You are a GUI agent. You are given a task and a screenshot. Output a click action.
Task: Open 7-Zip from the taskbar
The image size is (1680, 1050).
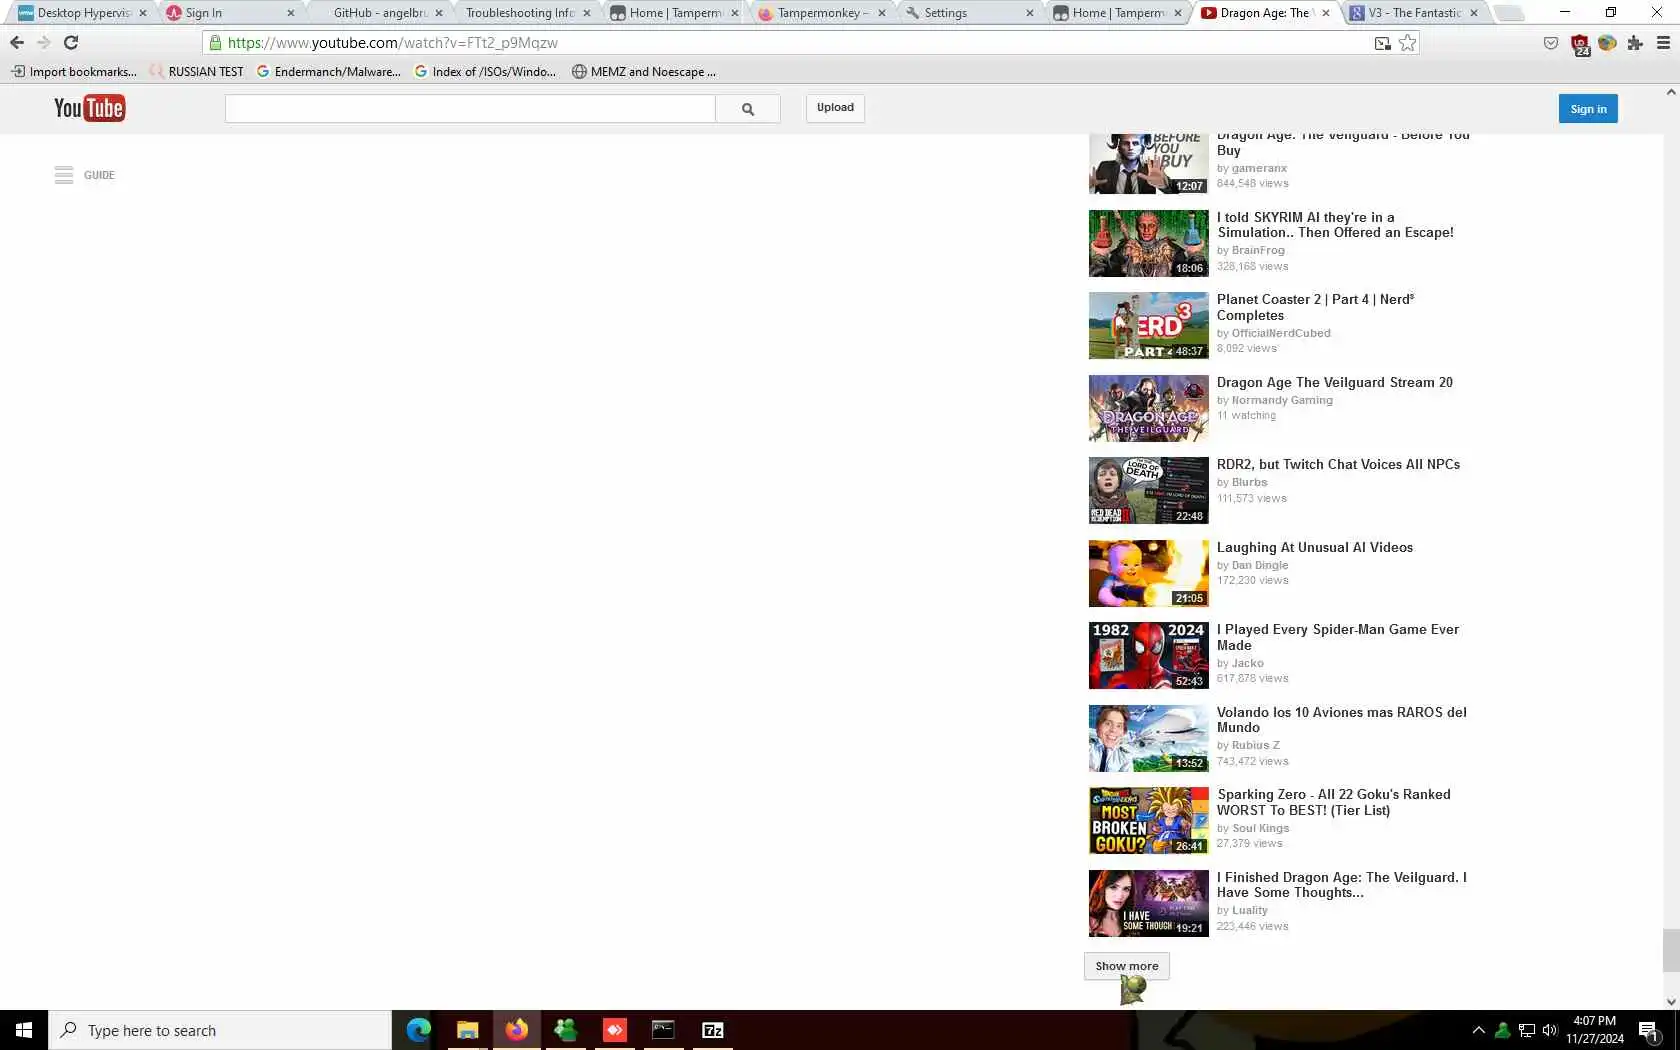(713, 1030)
